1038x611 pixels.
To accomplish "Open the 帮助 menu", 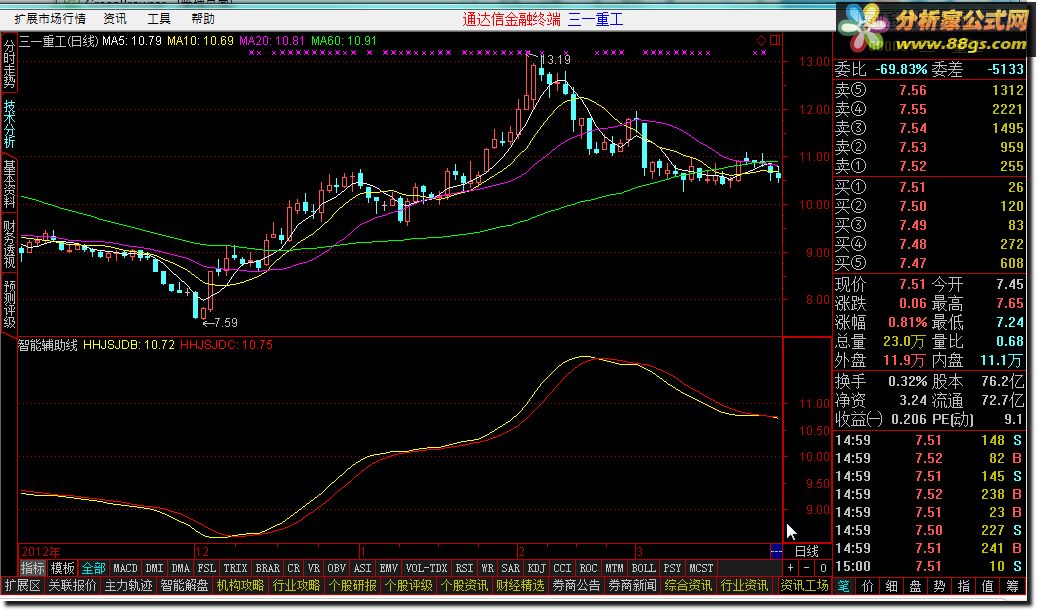I will 203,19.
